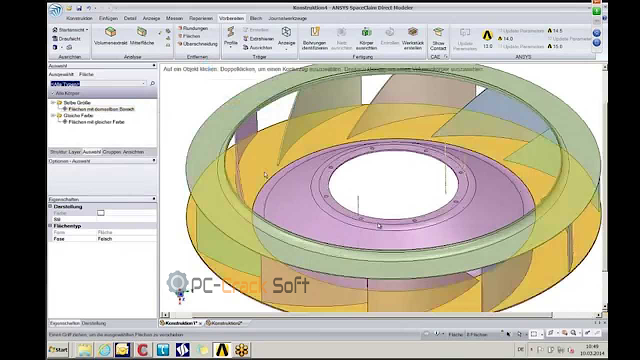Viewport: 640px width, 360px height.
Task: Click the red C taskbar icon
Action: coord(142,350)
